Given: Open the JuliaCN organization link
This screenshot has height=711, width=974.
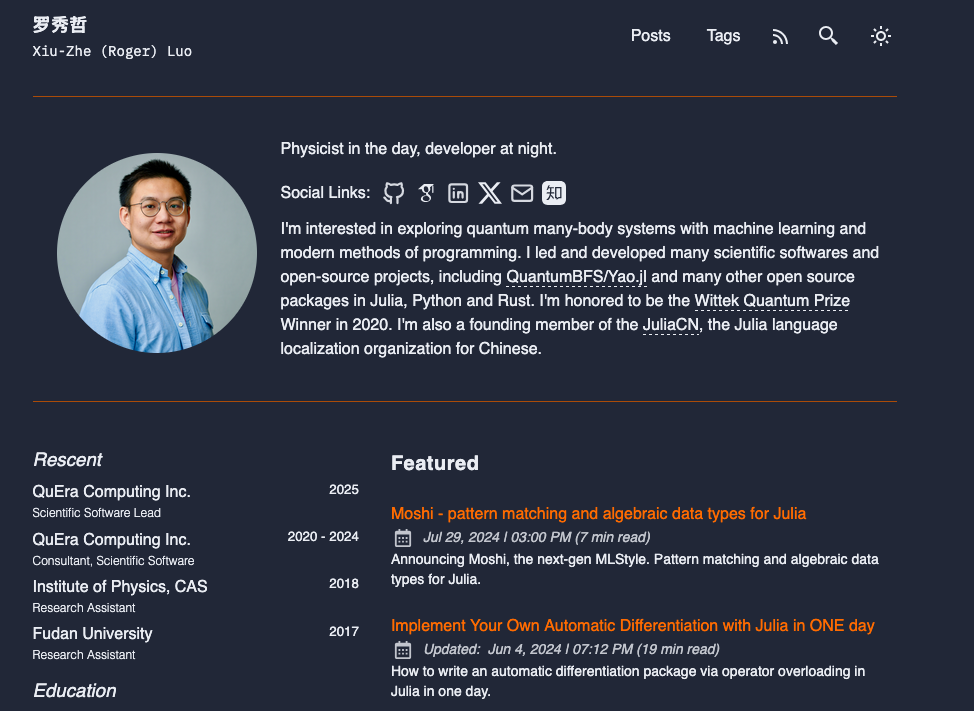Looking at the screenshot, I should click(x=670, y=324).
